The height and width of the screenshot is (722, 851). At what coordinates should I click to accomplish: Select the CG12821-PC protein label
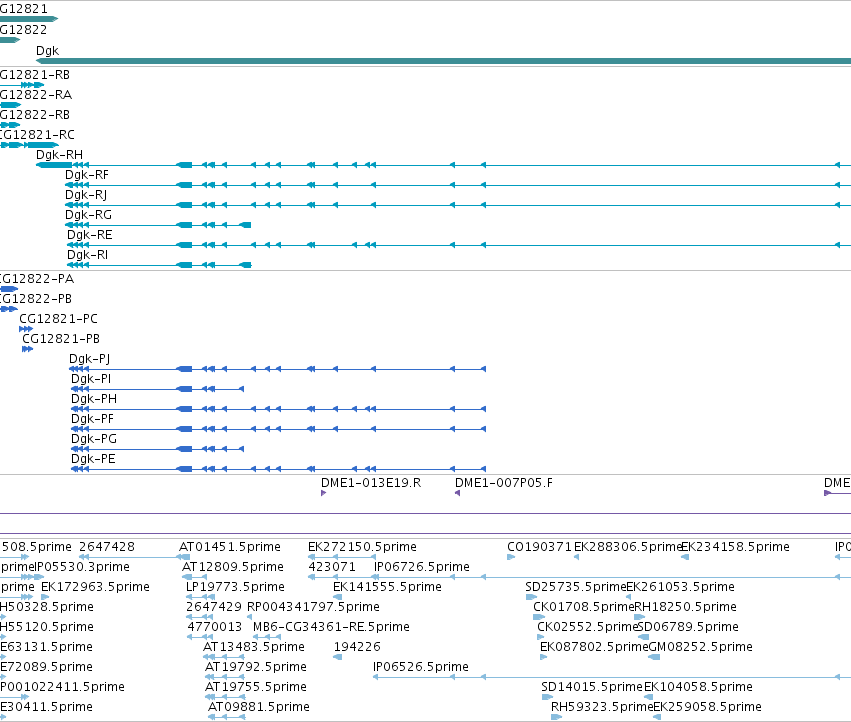click(x=59, y=319)
